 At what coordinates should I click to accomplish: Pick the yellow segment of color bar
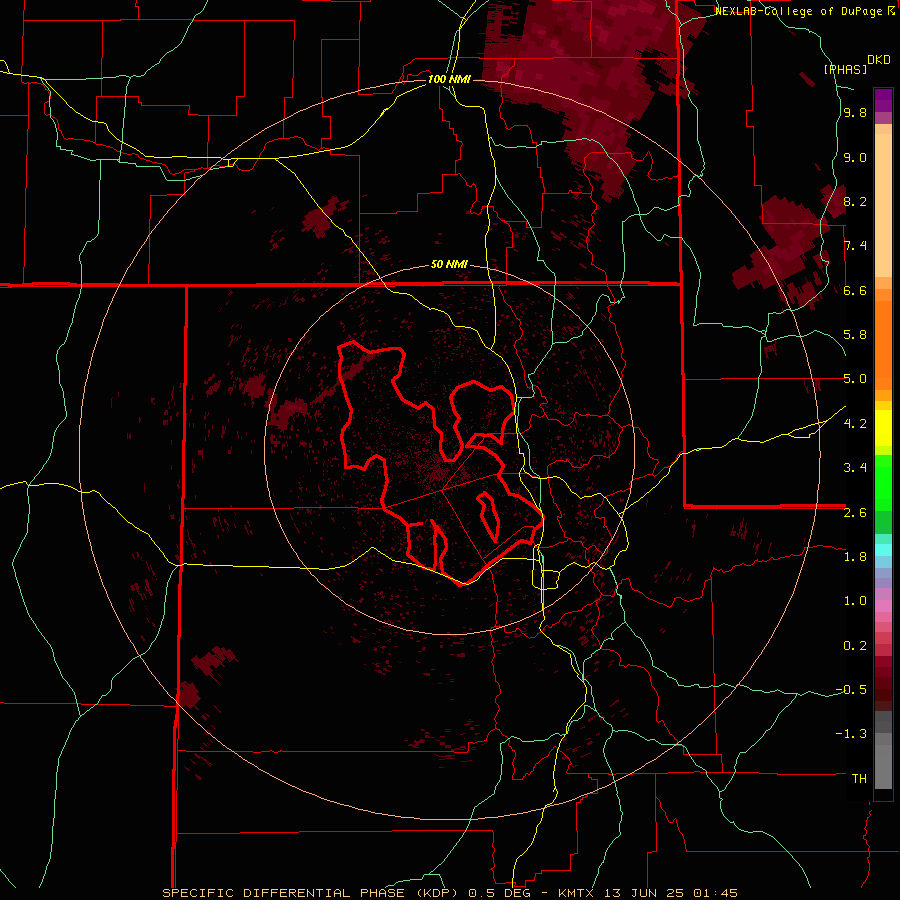pyautogui.click(x=883, y=428)
